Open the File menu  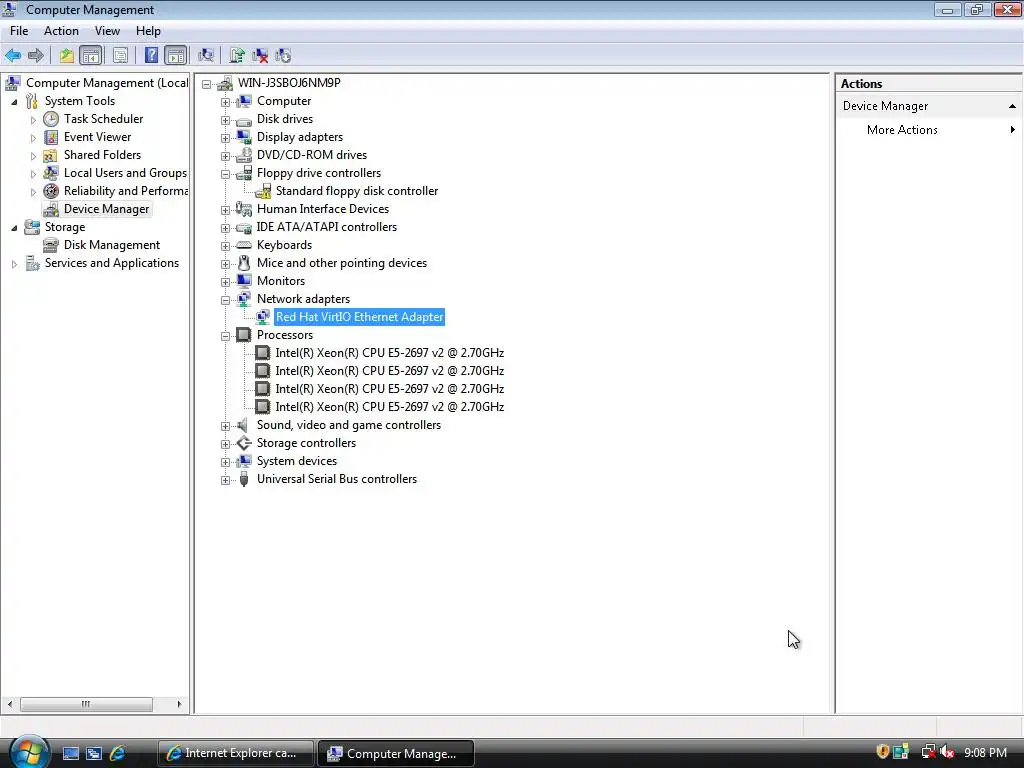[x=19, y=31]
